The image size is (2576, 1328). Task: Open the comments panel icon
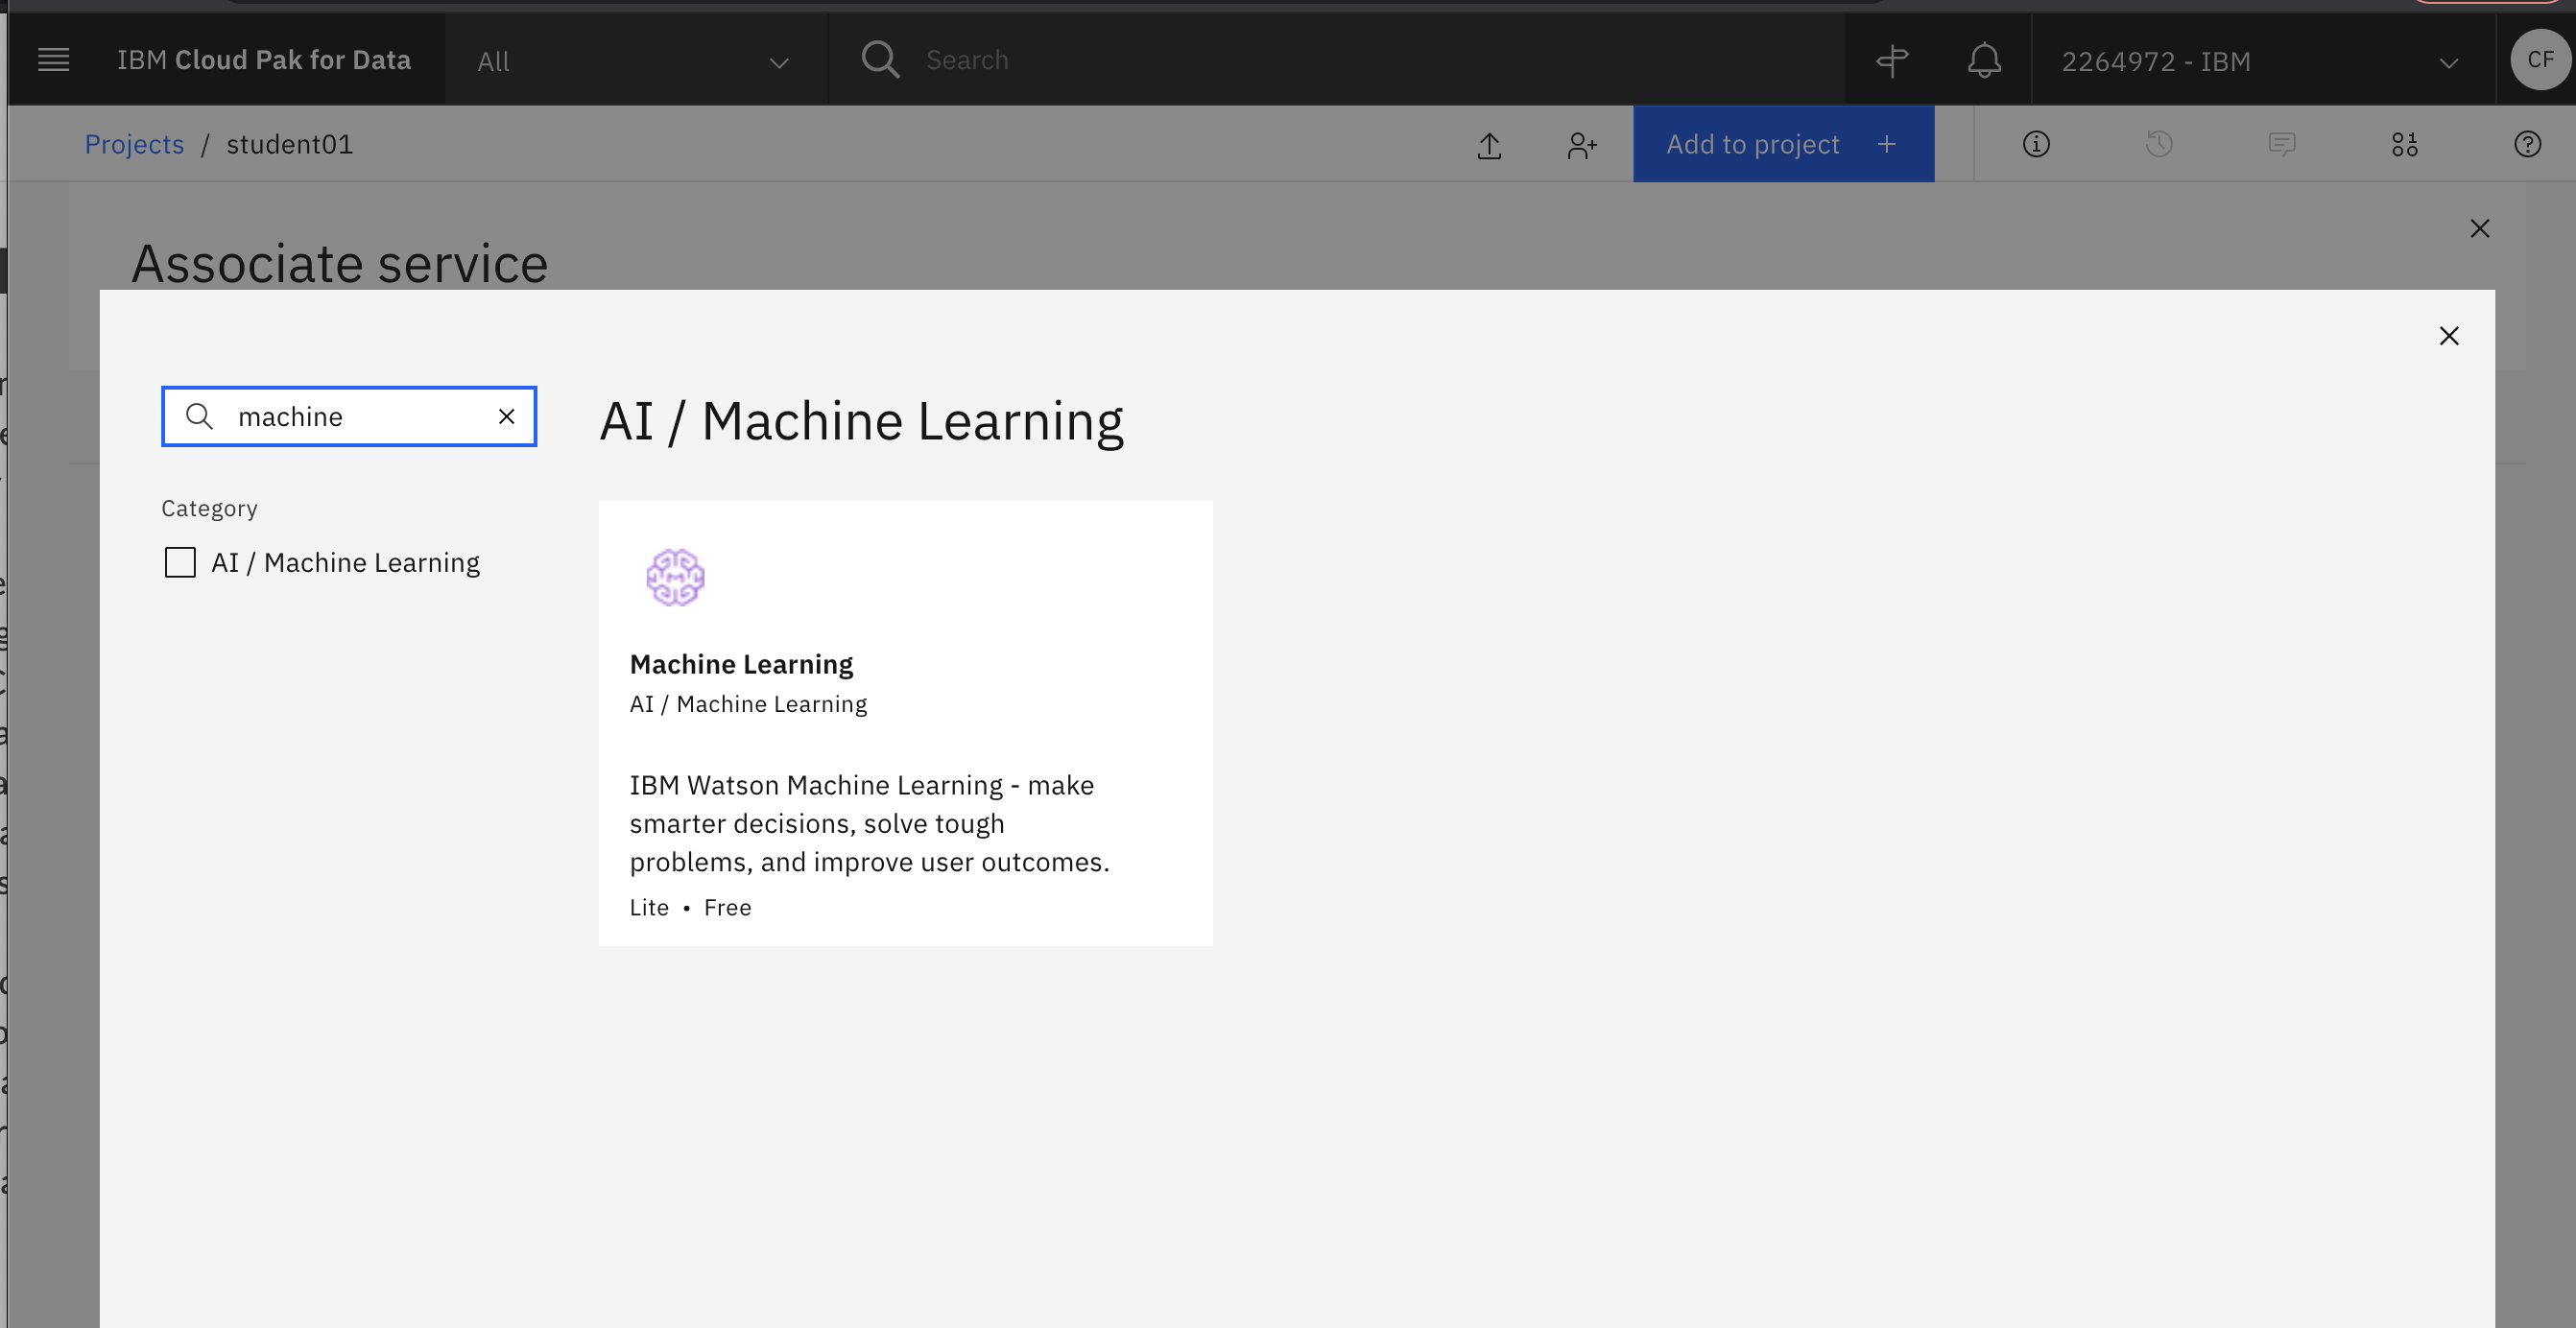pos(2282,145)
